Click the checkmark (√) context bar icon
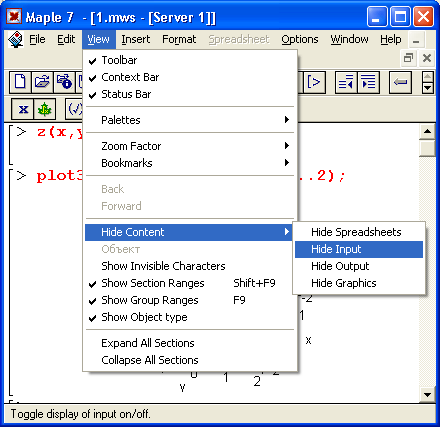440x427 pixels. click(75, 109)
